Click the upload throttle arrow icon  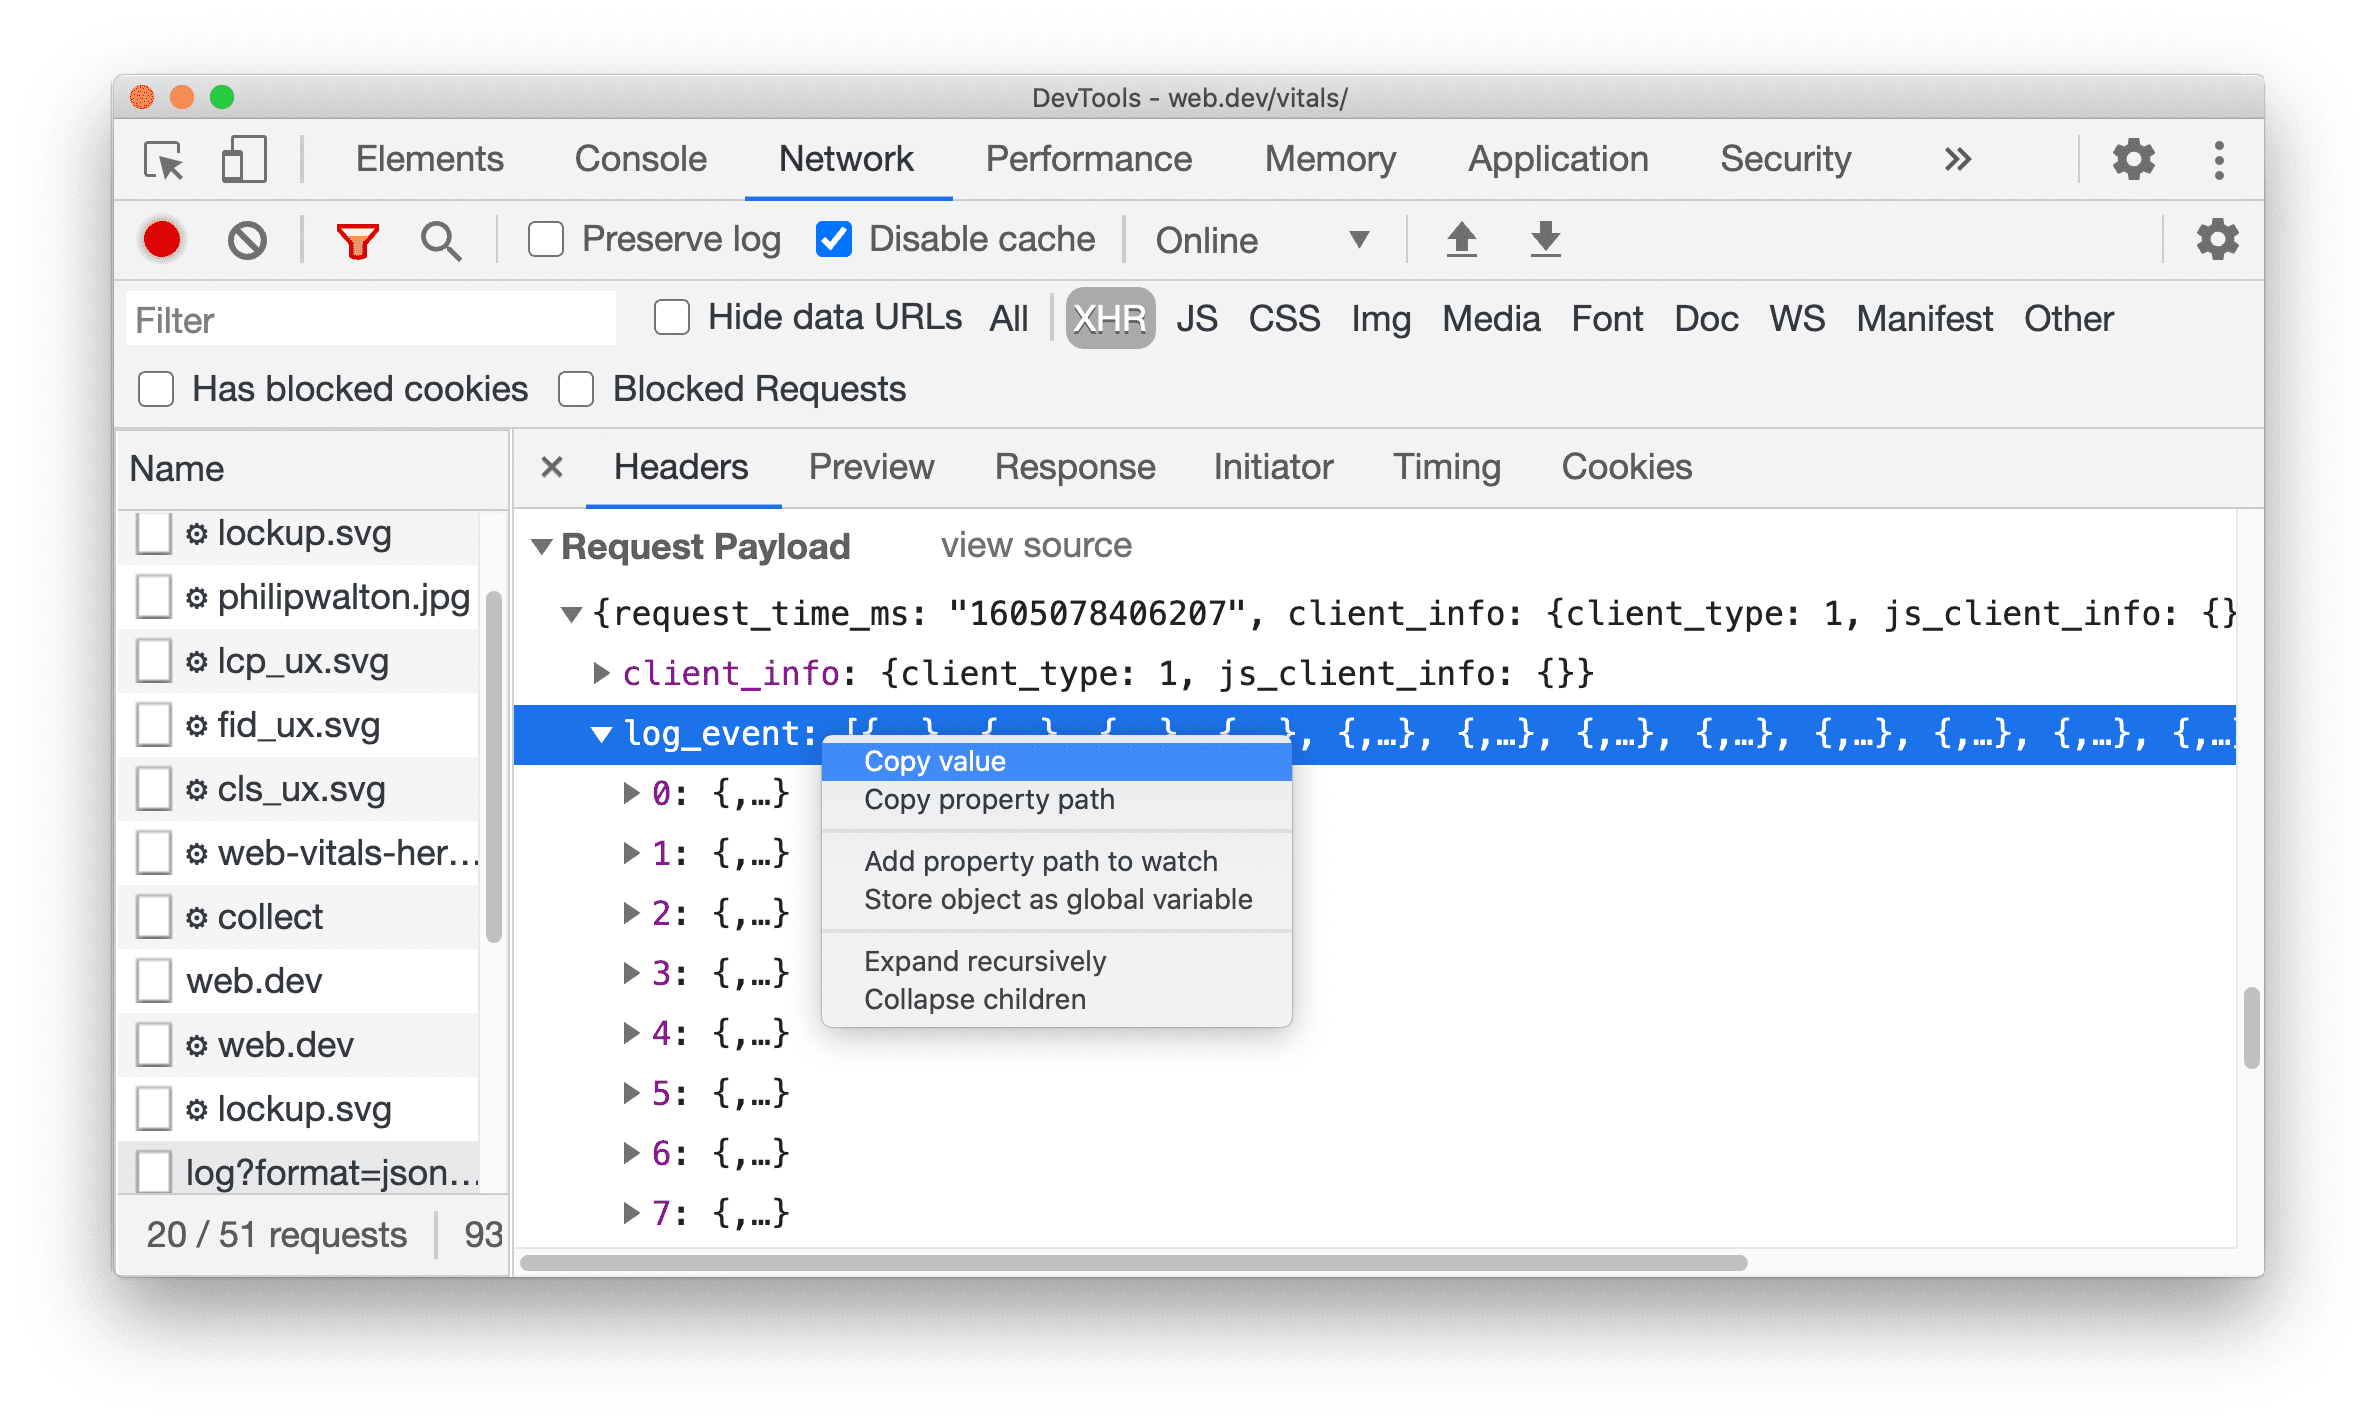coord(1461,238)
